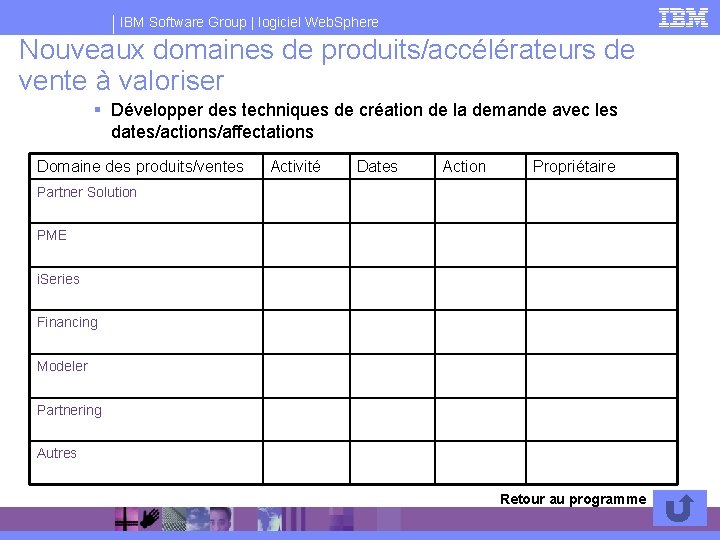Click the Propriétaire cell for Partnering
Image resolution: width=720 pixels, height=540 pixels.
click(601, 419)
